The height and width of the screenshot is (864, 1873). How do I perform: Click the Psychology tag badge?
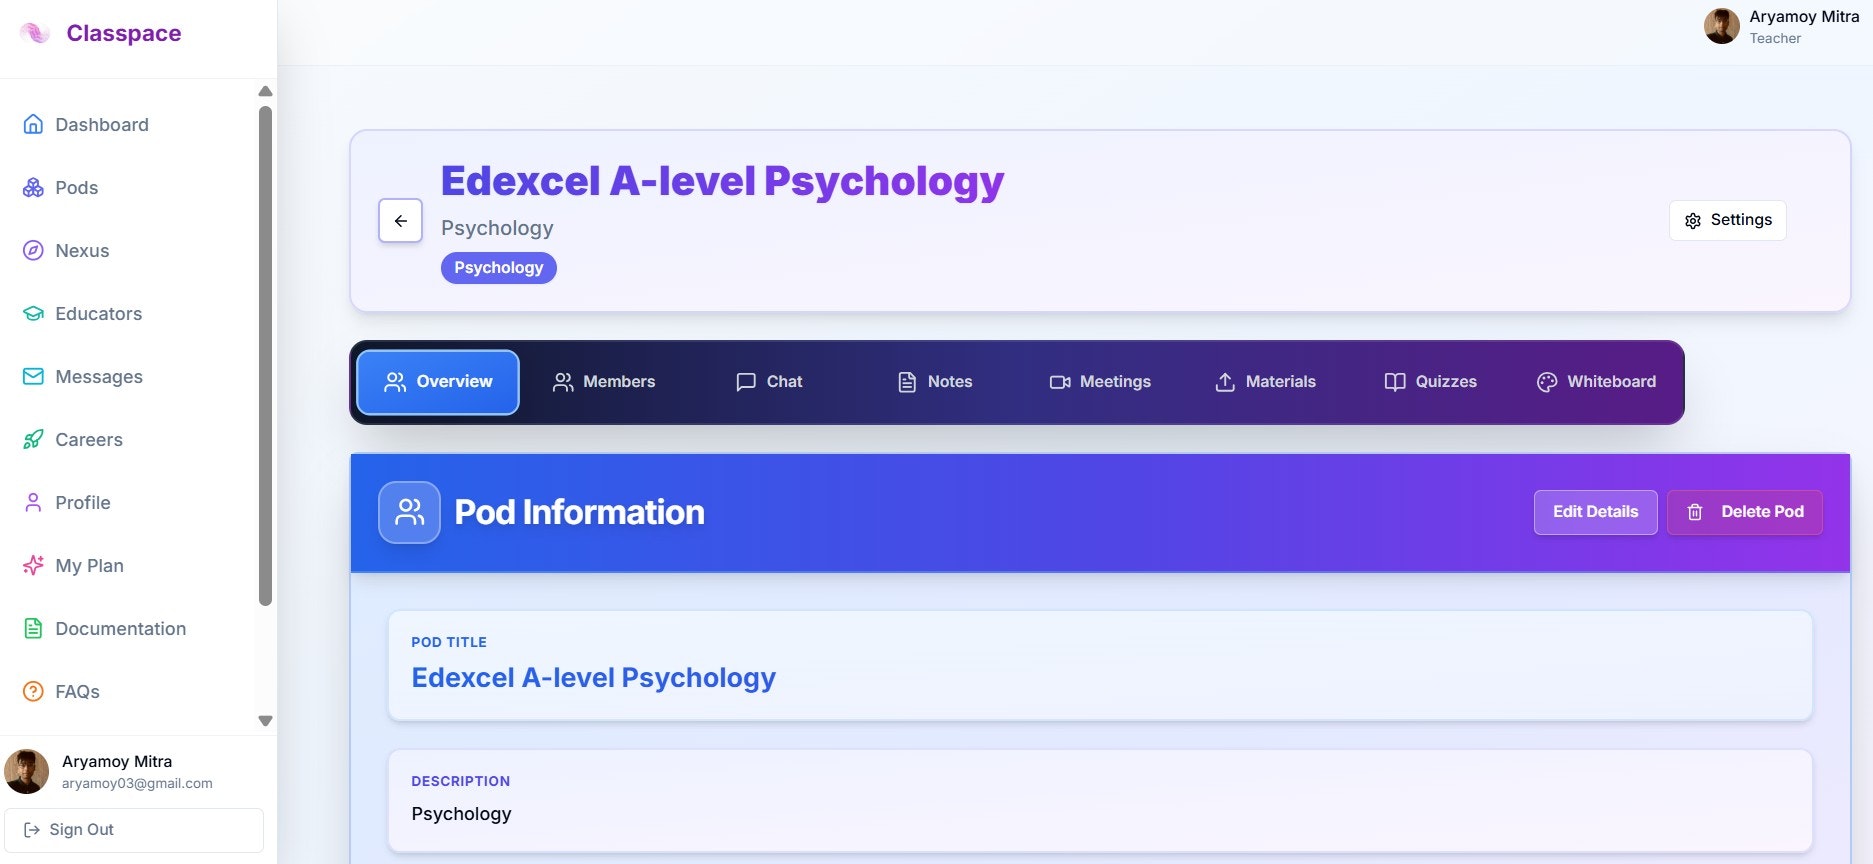[498, 268]
